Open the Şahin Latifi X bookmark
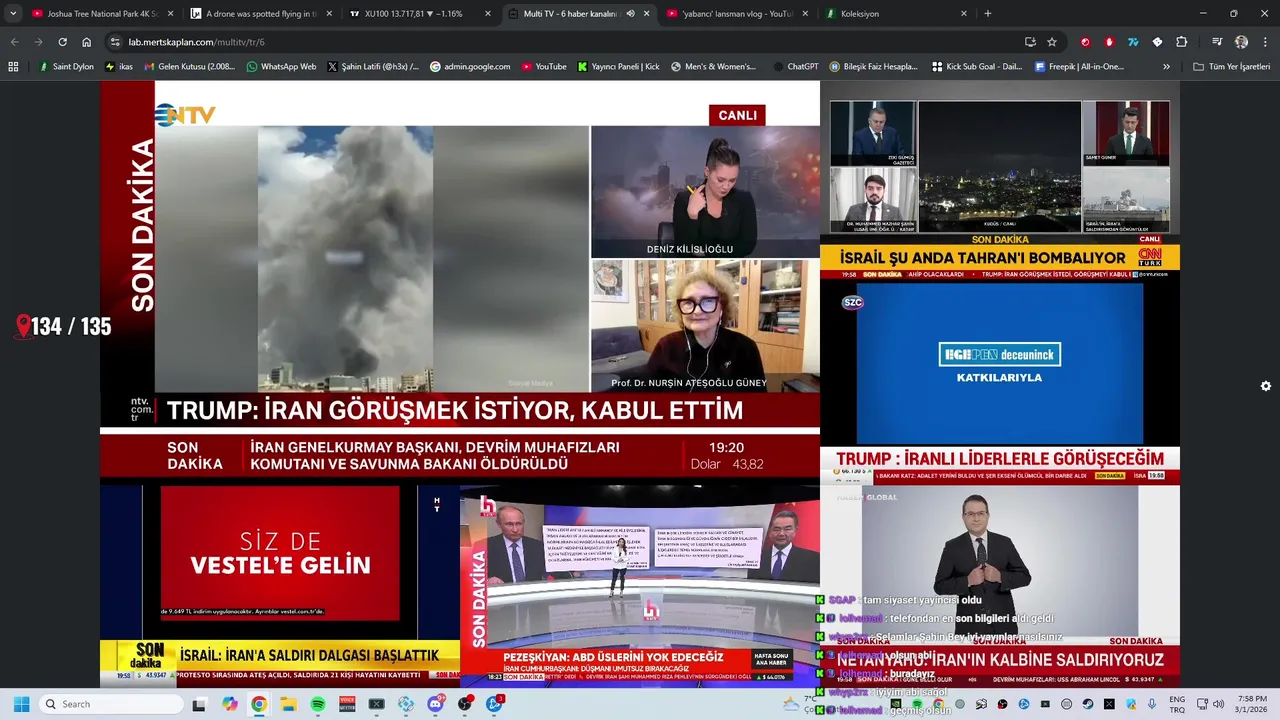Screen dimensions: 1280x720 coord(373,67)
